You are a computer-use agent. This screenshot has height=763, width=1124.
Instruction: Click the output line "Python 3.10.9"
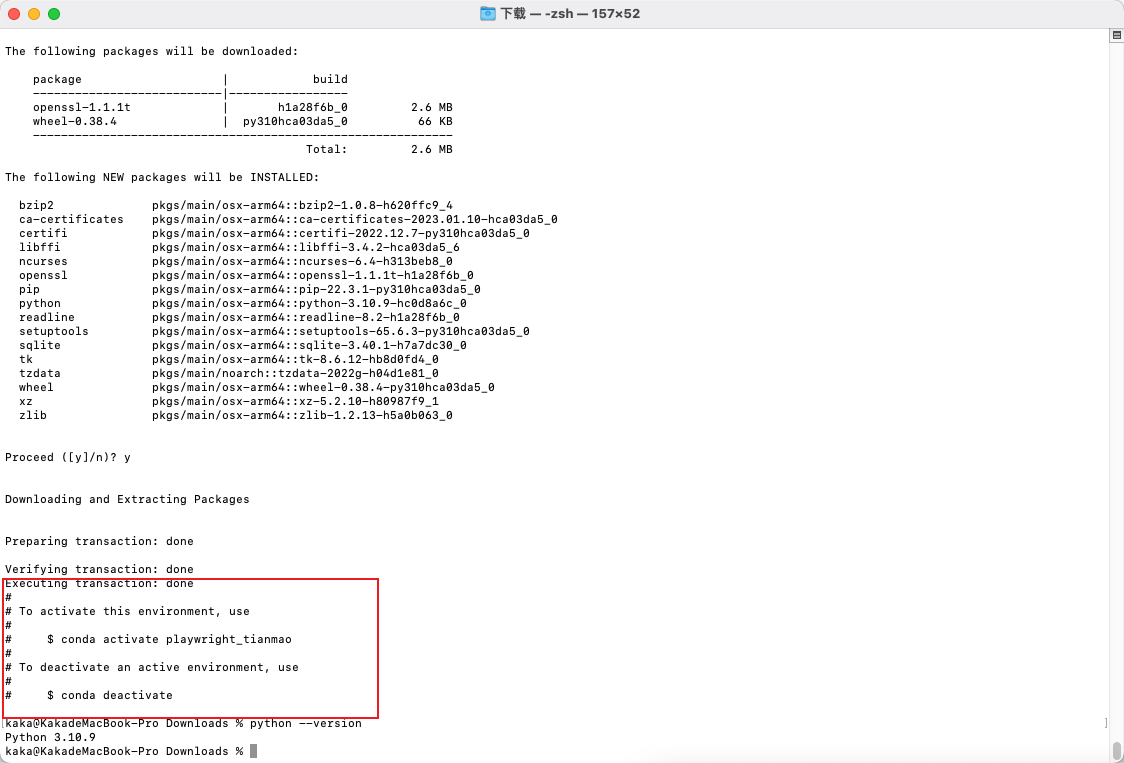pyautogui.click(x=50, y=737)
